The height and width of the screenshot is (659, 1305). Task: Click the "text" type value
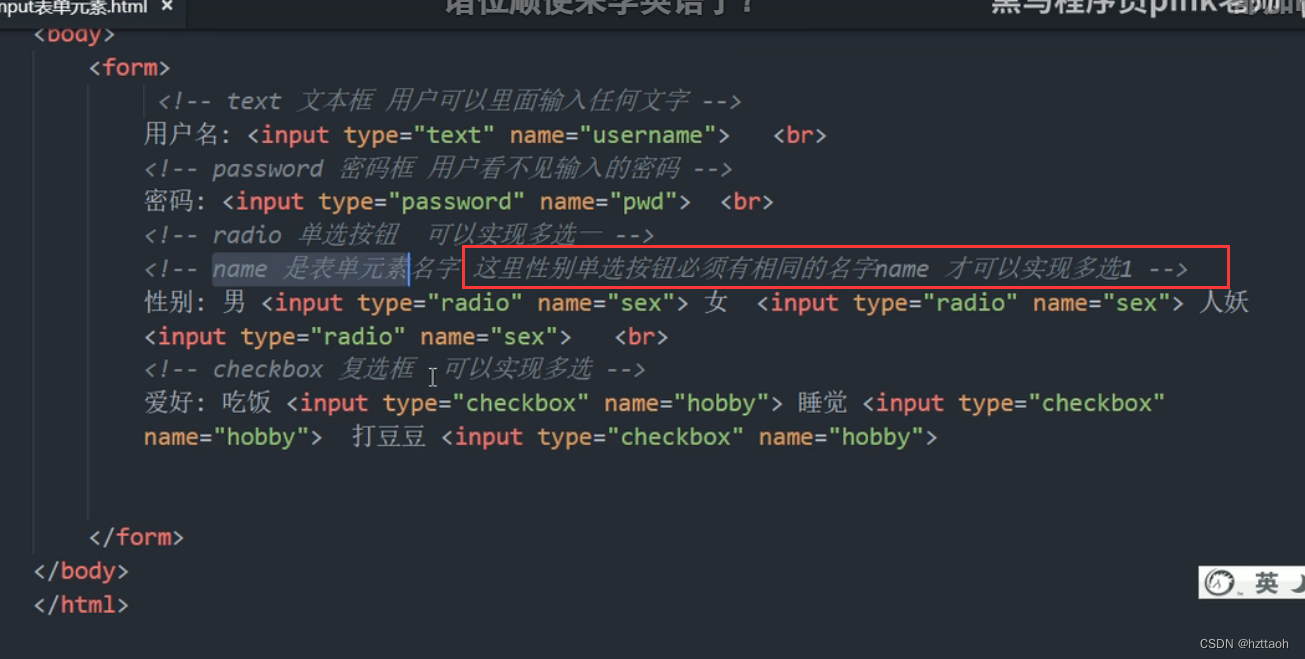(x=455, y=135)
